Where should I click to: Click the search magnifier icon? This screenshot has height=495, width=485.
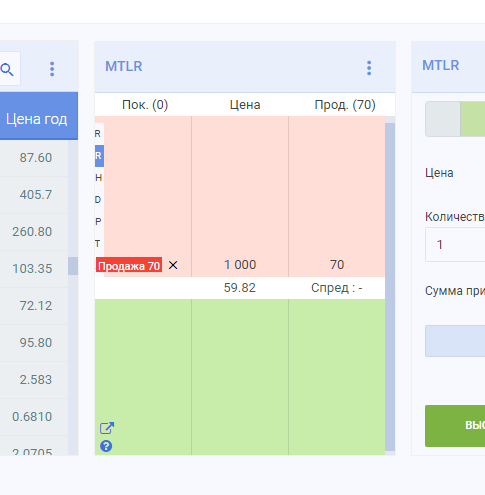click(x=7, y=69)
